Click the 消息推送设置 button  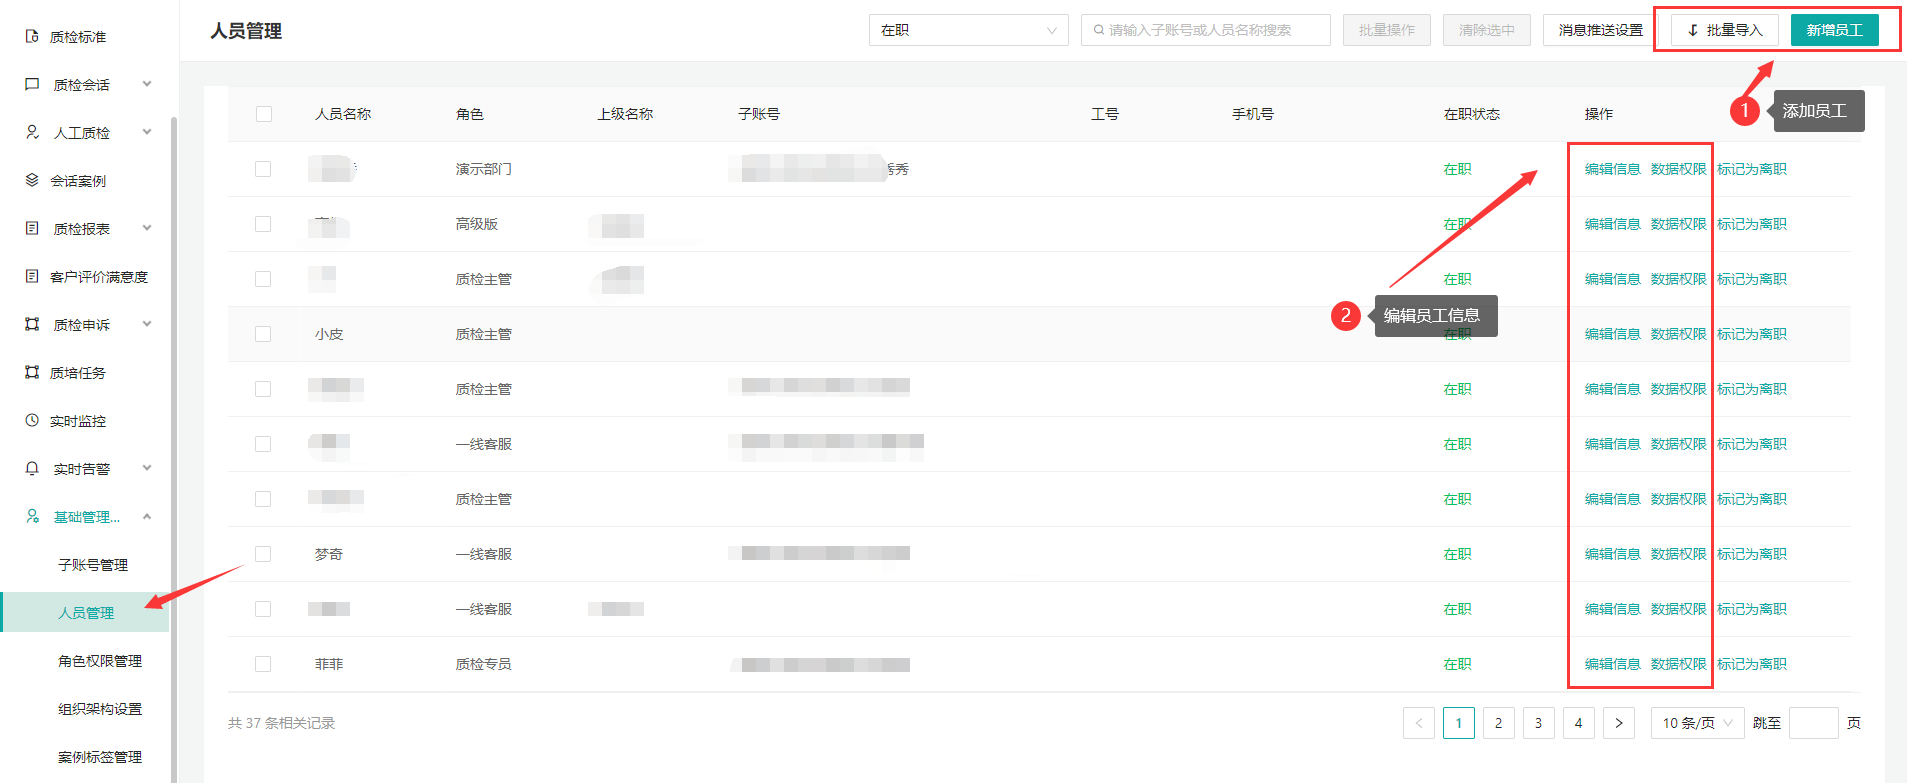[x=1600, y=30]
